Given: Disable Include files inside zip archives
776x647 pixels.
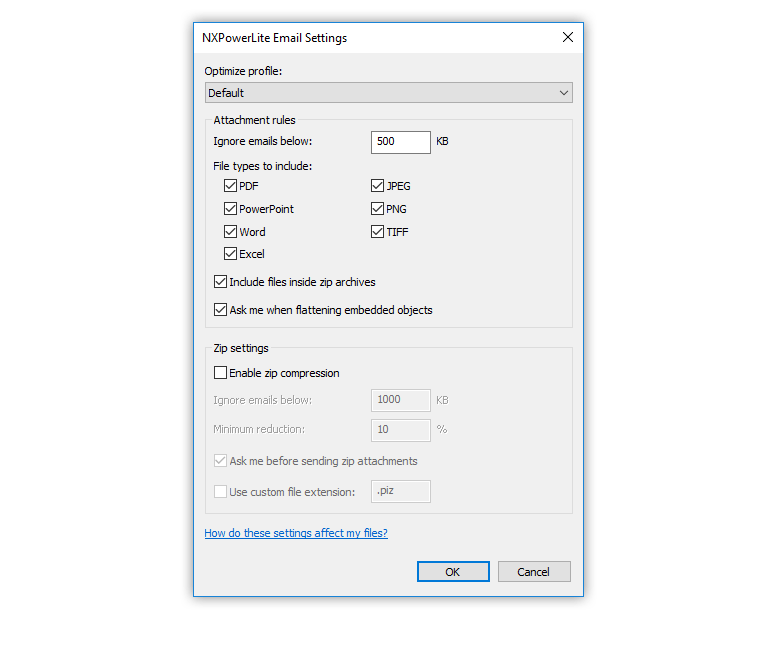Looking at the screenshot, I should click(x=220, y=282).
